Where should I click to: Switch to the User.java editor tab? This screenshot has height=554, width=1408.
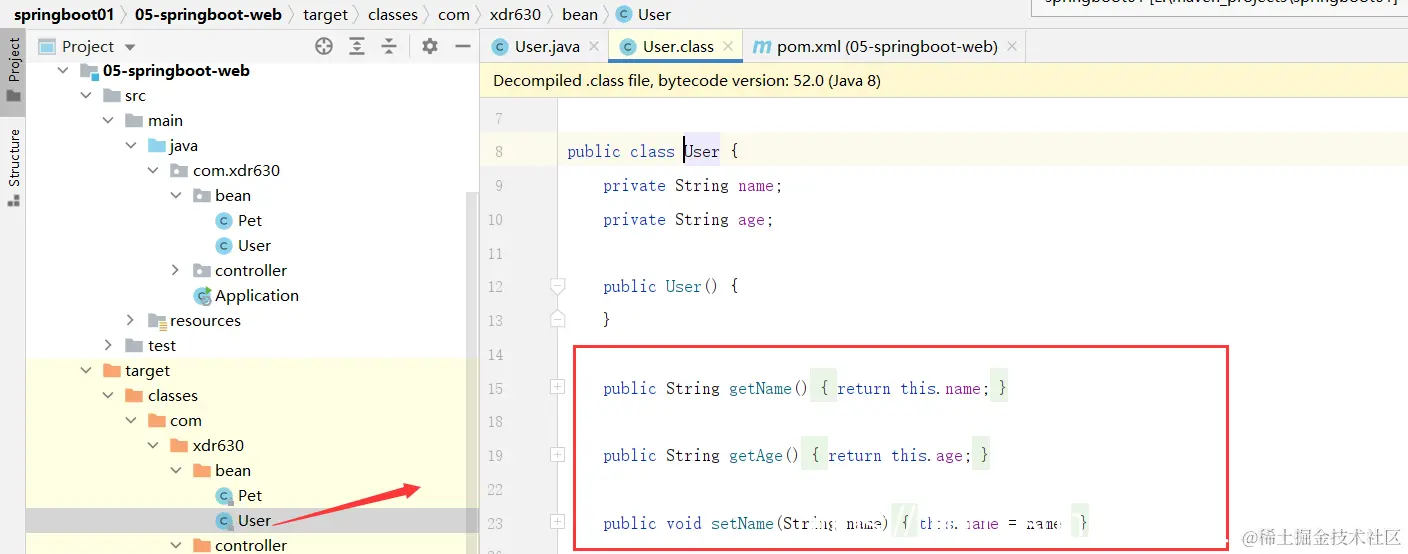(547, 46)
